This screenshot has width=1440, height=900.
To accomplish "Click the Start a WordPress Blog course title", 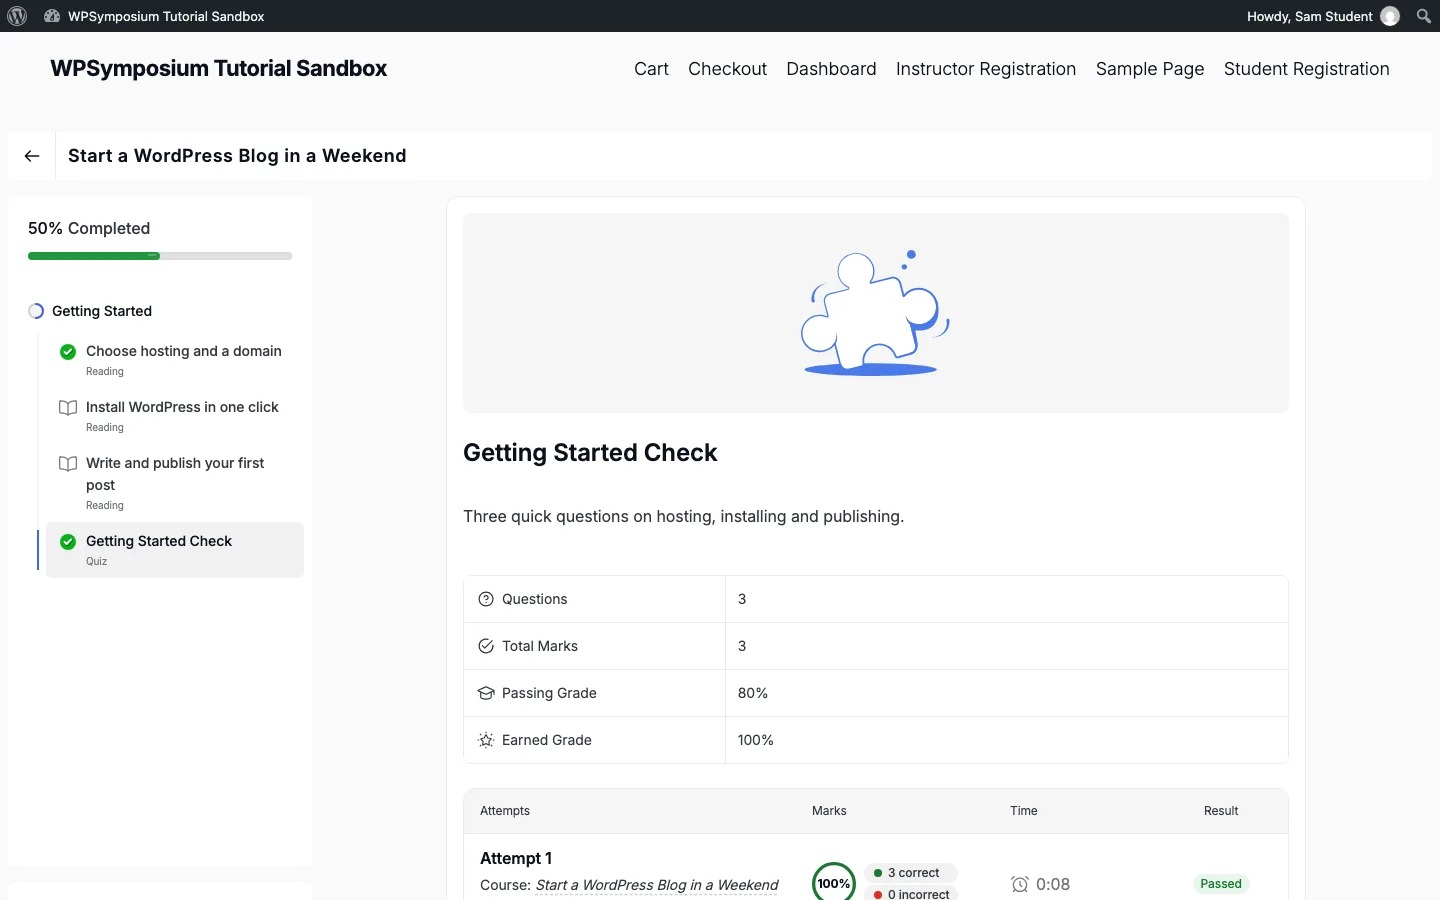I will [237, 156].
